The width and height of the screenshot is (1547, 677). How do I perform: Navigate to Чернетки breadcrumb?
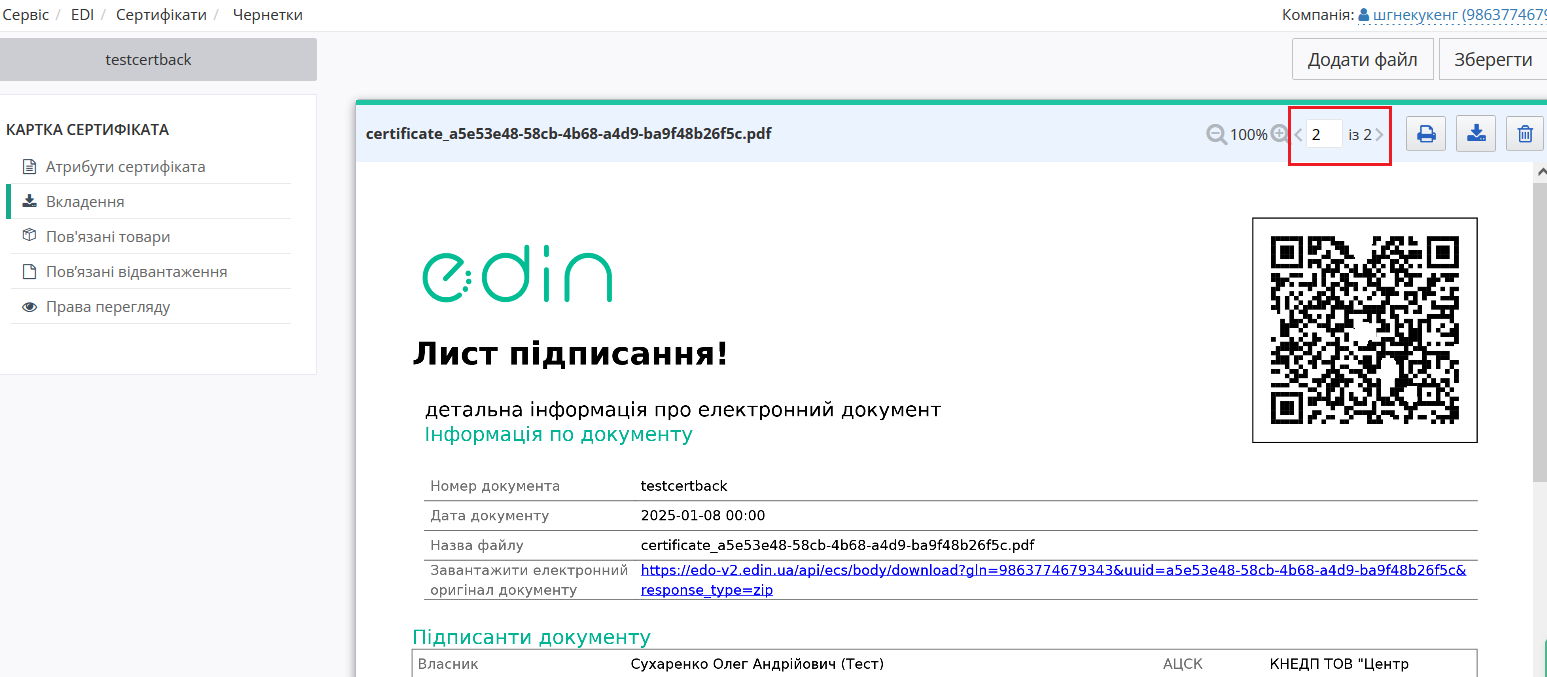point(267,15)
